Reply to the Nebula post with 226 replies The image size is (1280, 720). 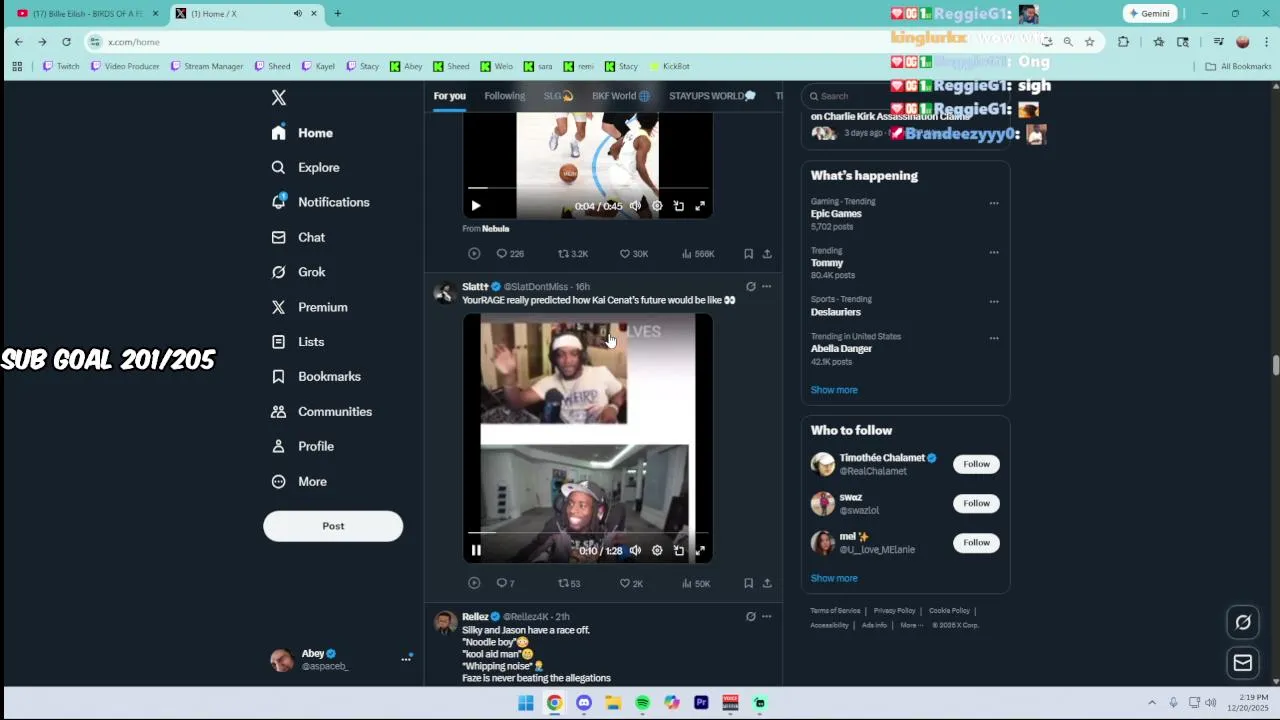pyautogui.click(x=510, y=254)
